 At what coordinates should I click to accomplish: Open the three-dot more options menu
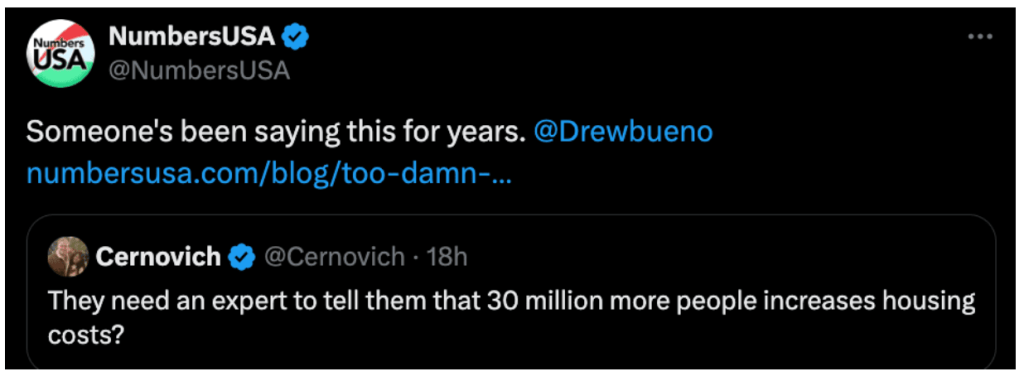pos(980,37)
